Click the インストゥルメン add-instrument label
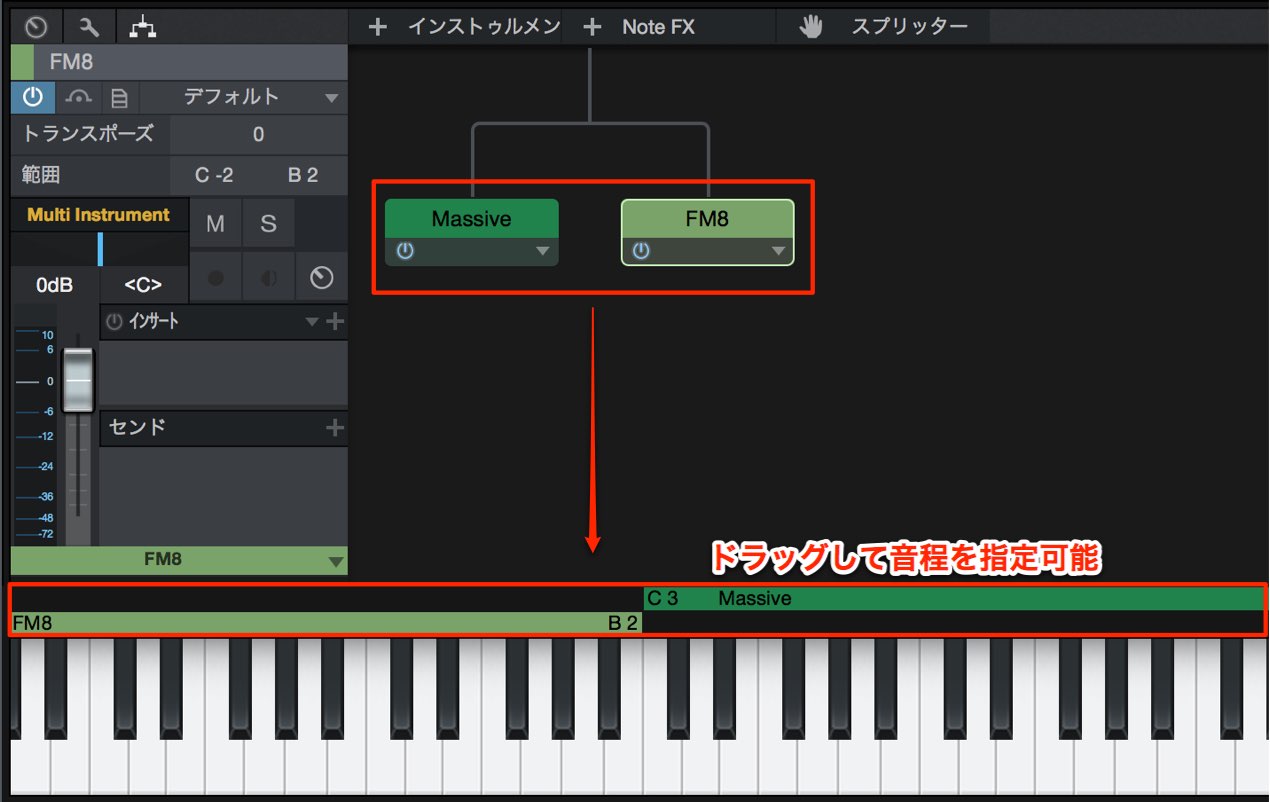 tap(484, 27)
